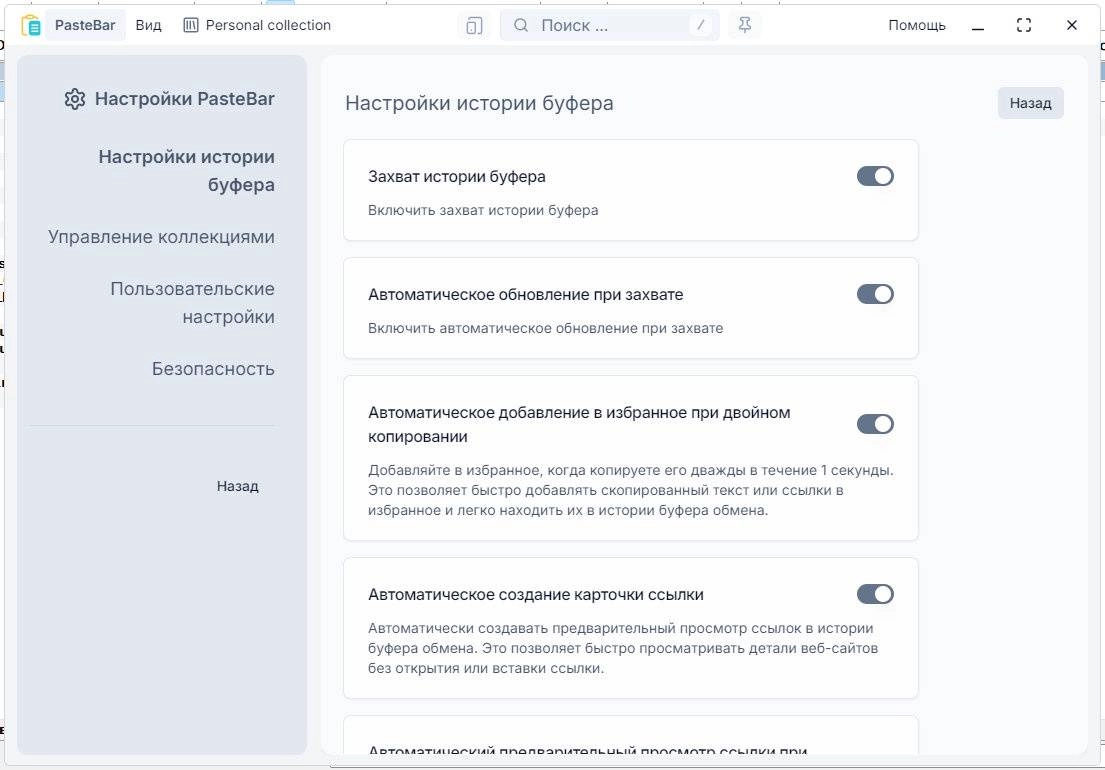This screenshot has width=1105, height=770.
Task: Click the PasteBar clipboard logo icon
Action: click(x=30, y=25)
